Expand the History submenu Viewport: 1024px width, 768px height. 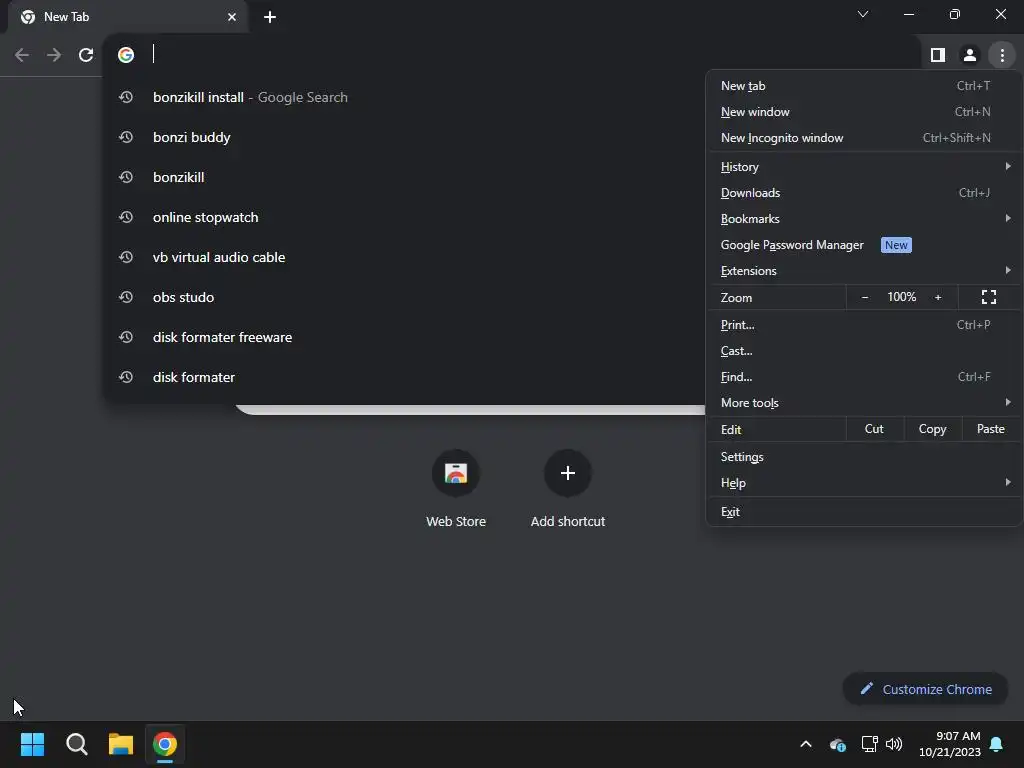coord(864,167)
